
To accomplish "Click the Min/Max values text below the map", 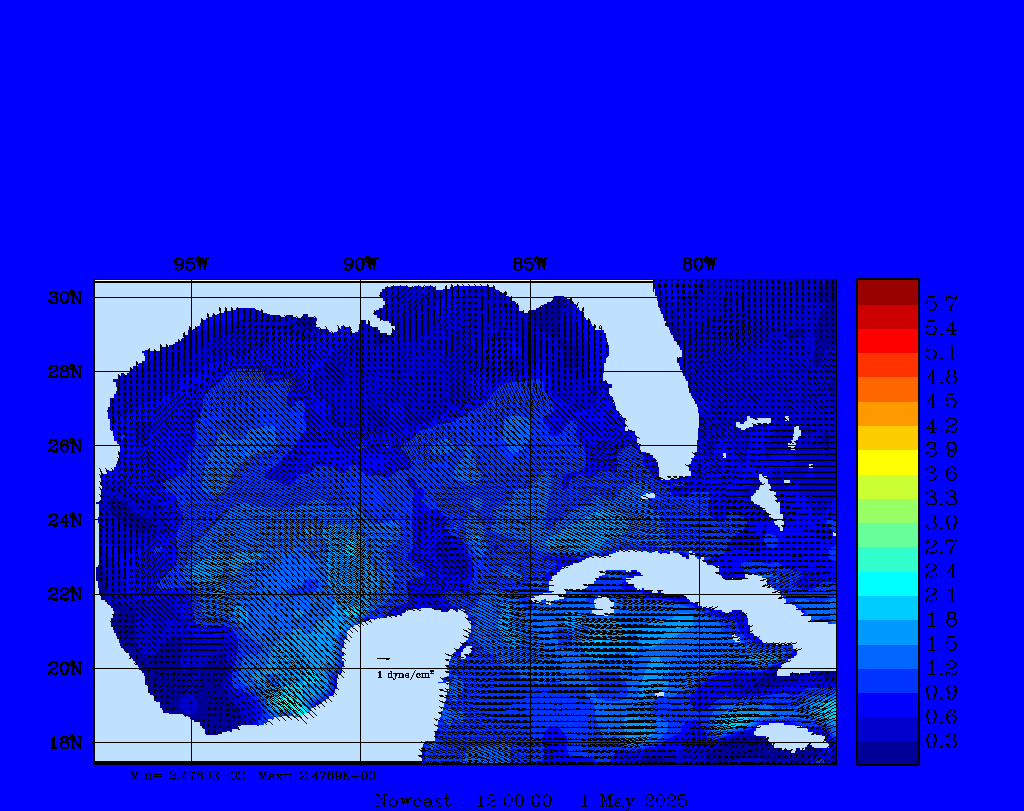I will [253, 775].
